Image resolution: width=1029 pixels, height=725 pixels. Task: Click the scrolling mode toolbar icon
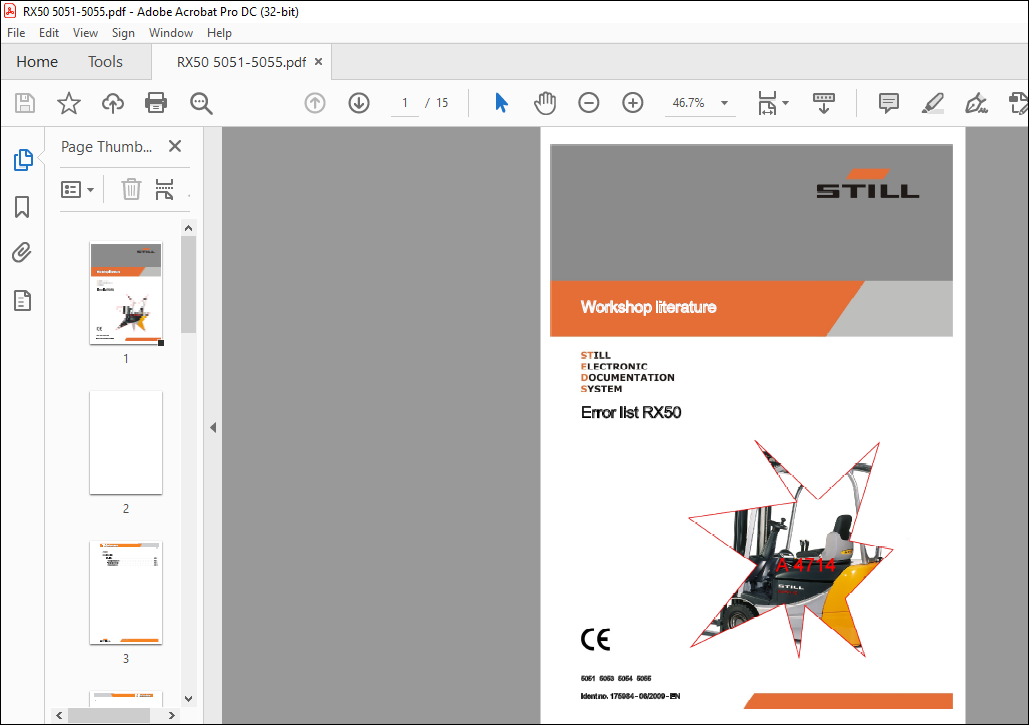click(x=824, y=103)
